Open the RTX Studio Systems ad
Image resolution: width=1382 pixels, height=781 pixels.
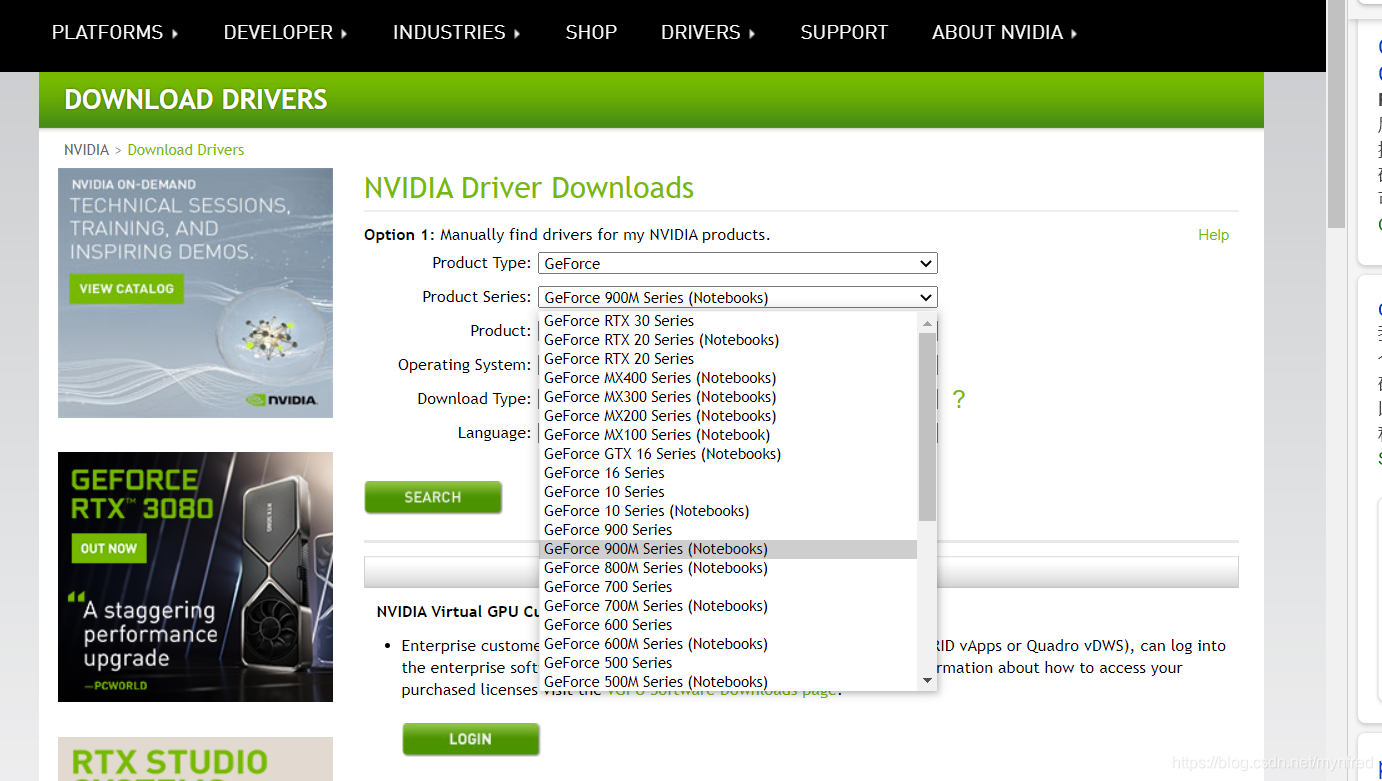[x=195, y=759]
